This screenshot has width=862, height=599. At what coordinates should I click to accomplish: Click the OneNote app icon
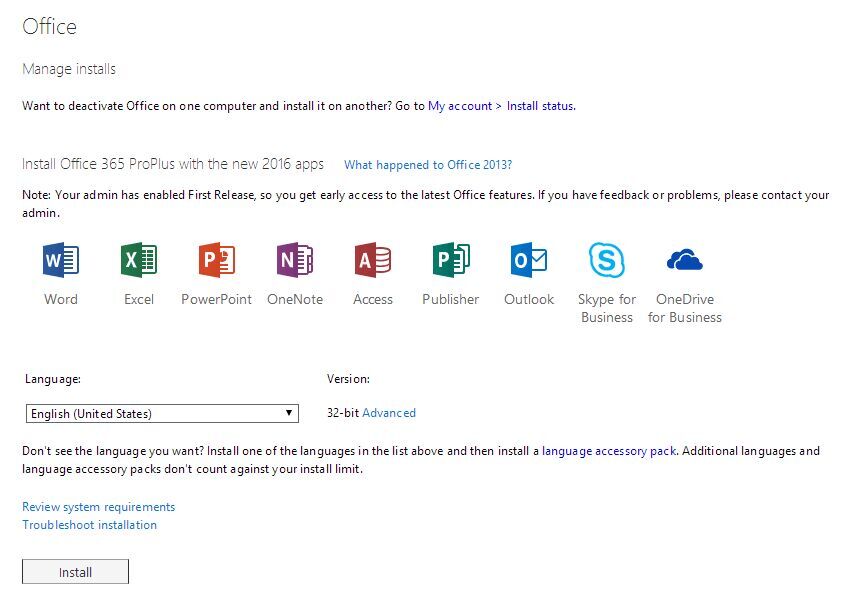(x=295, y=260)
